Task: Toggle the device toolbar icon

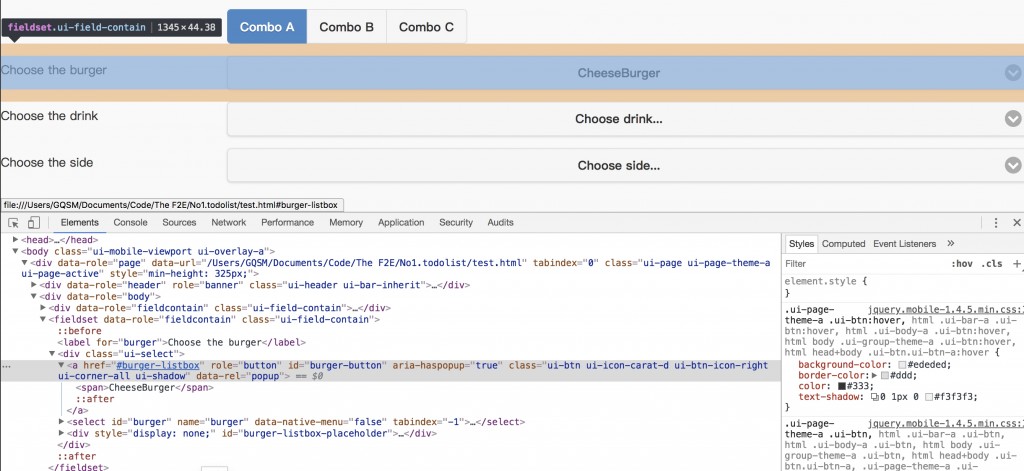Action: click(34, 223)
